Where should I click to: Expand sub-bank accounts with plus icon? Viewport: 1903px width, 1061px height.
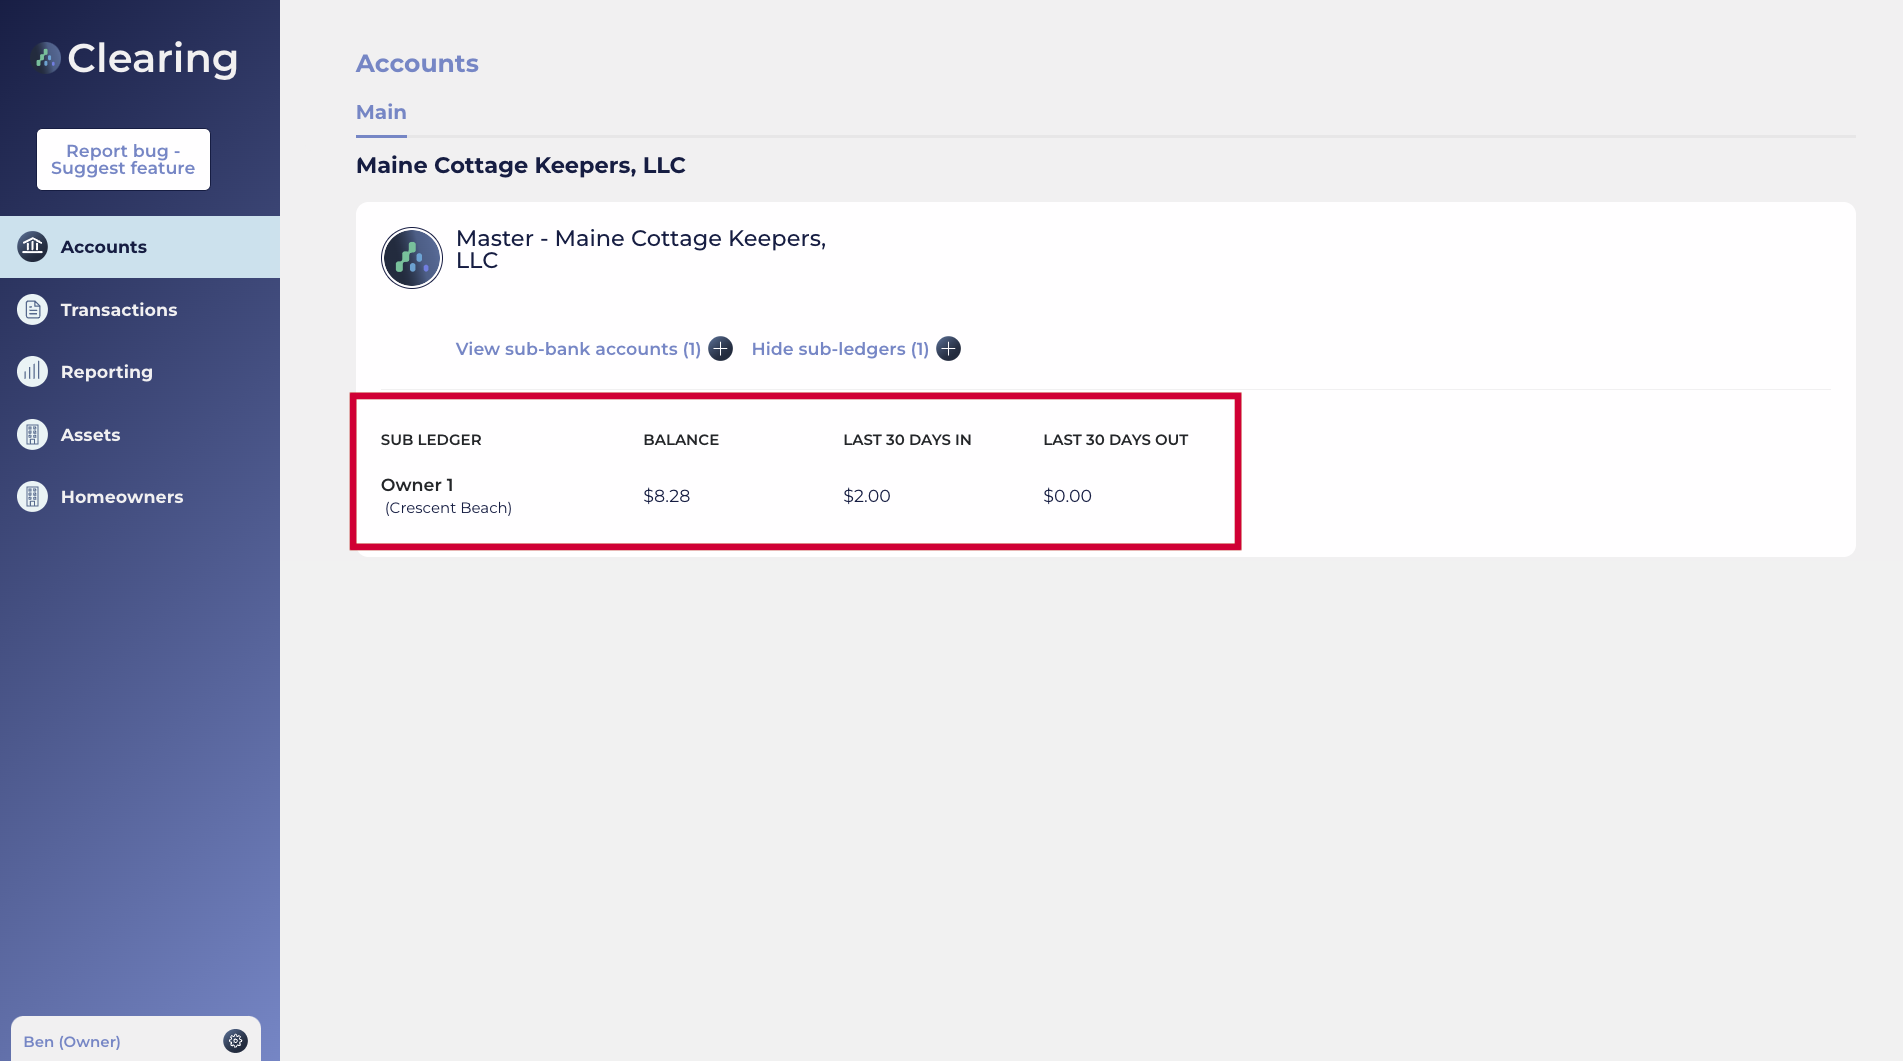(x=720, y=349)
